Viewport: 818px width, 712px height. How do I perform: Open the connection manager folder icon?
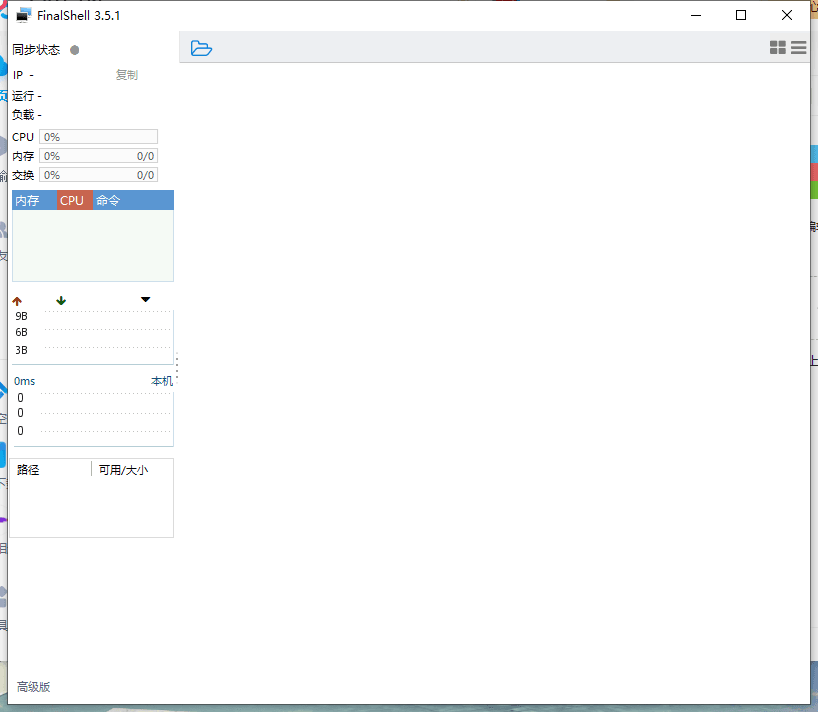[201, 48]
